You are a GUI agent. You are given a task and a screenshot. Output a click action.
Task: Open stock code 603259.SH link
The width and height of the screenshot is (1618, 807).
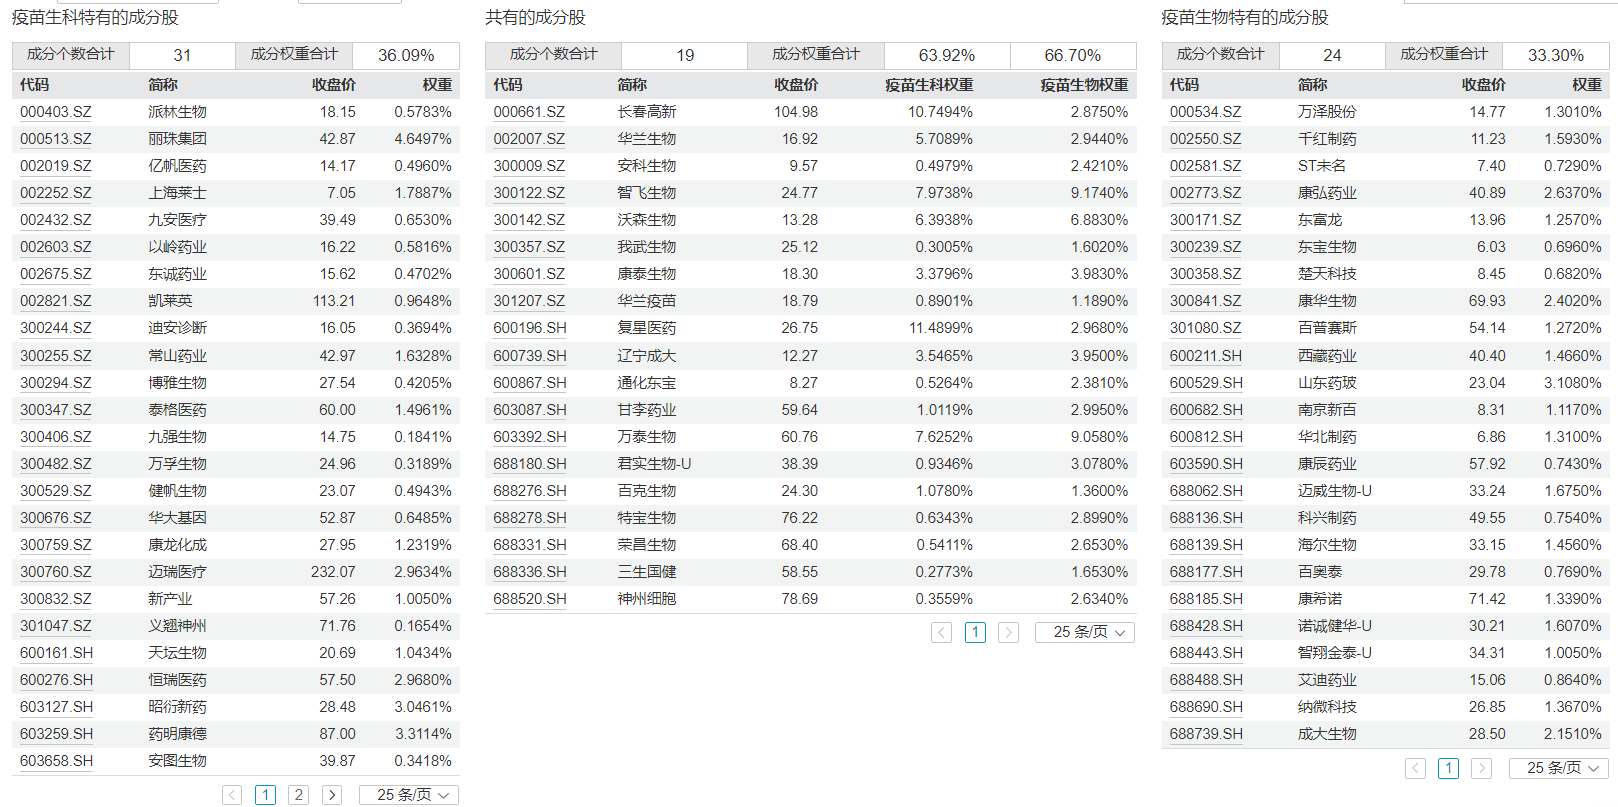click(57, 734)
